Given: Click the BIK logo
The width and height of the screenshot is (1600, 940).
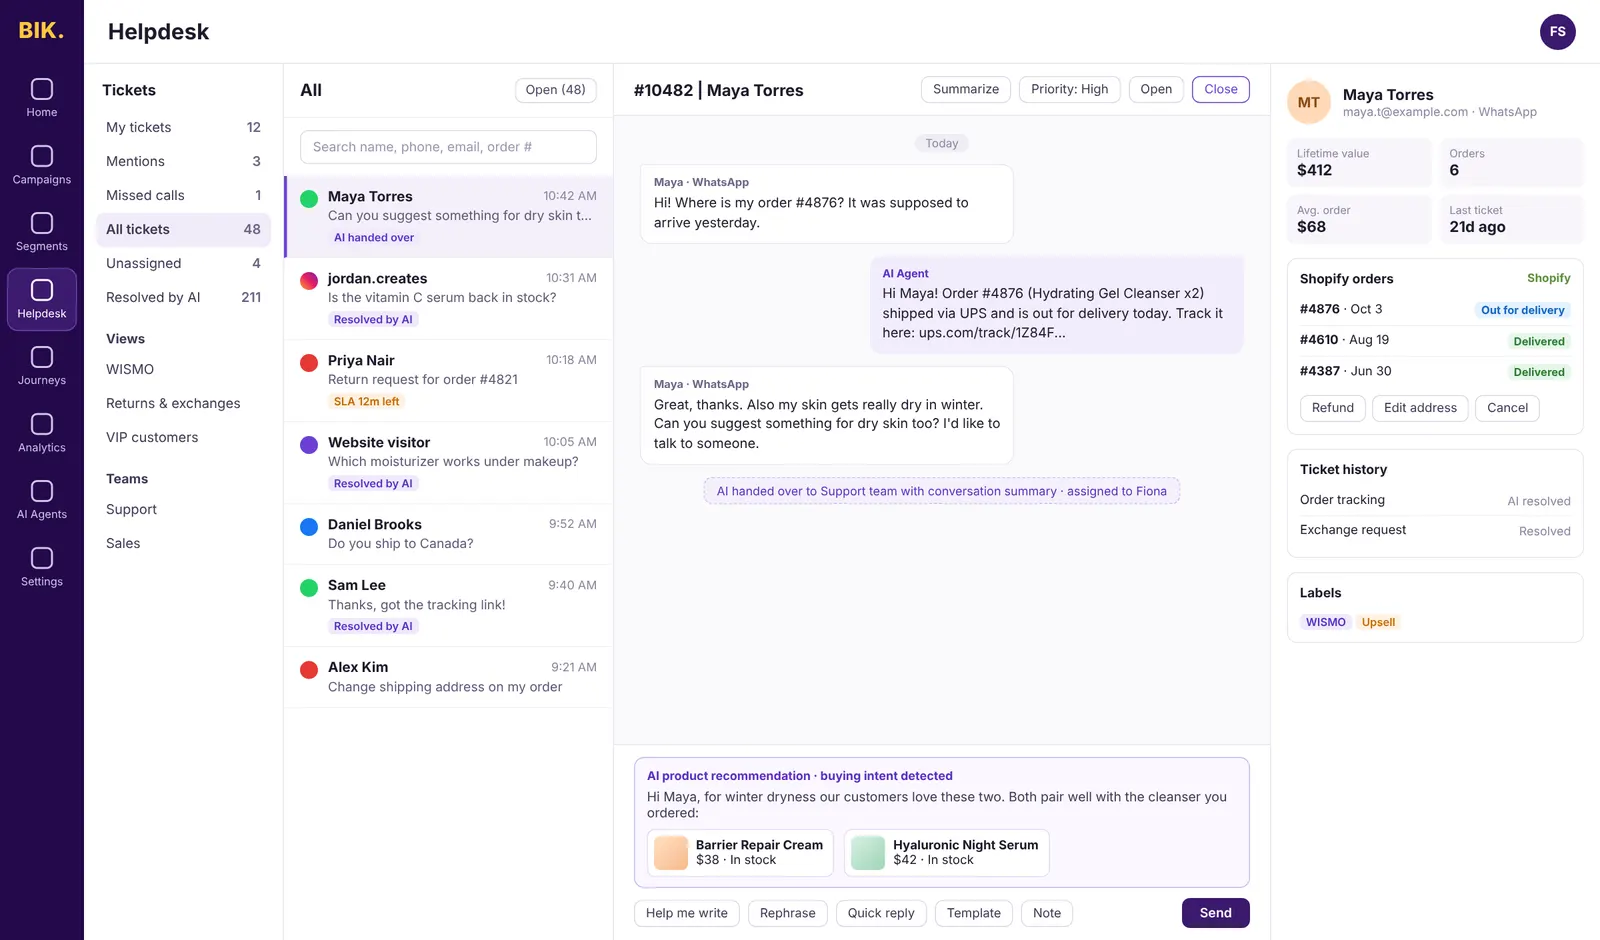Looking at the screenshot, I should [41, 31].
